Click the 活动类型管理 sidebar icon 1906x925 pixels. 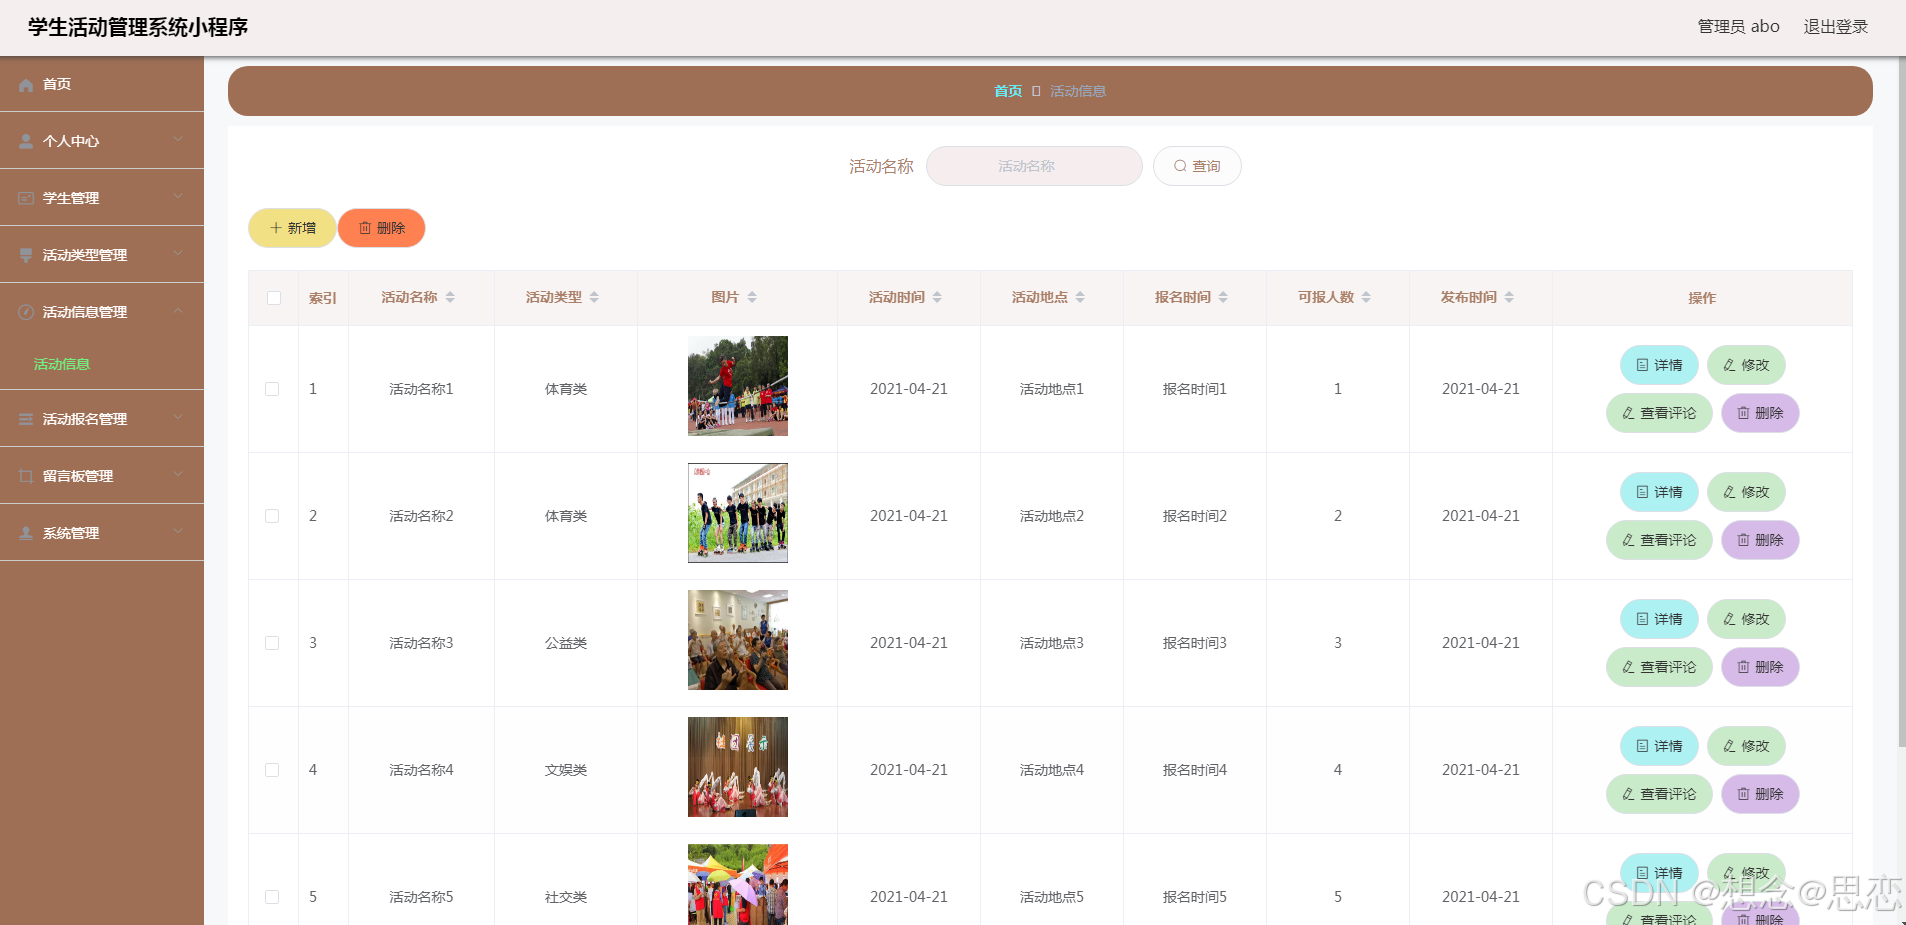point(26,256)
